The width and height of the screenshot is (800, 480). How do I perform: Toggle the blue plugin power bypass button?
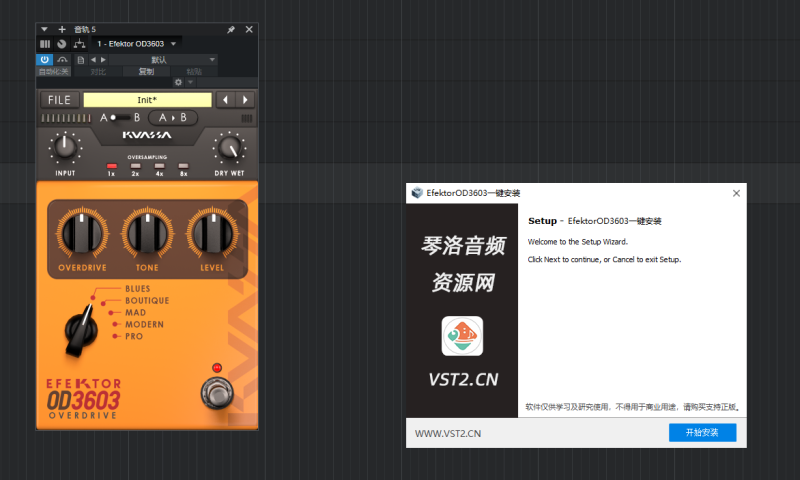pos(44,60)
